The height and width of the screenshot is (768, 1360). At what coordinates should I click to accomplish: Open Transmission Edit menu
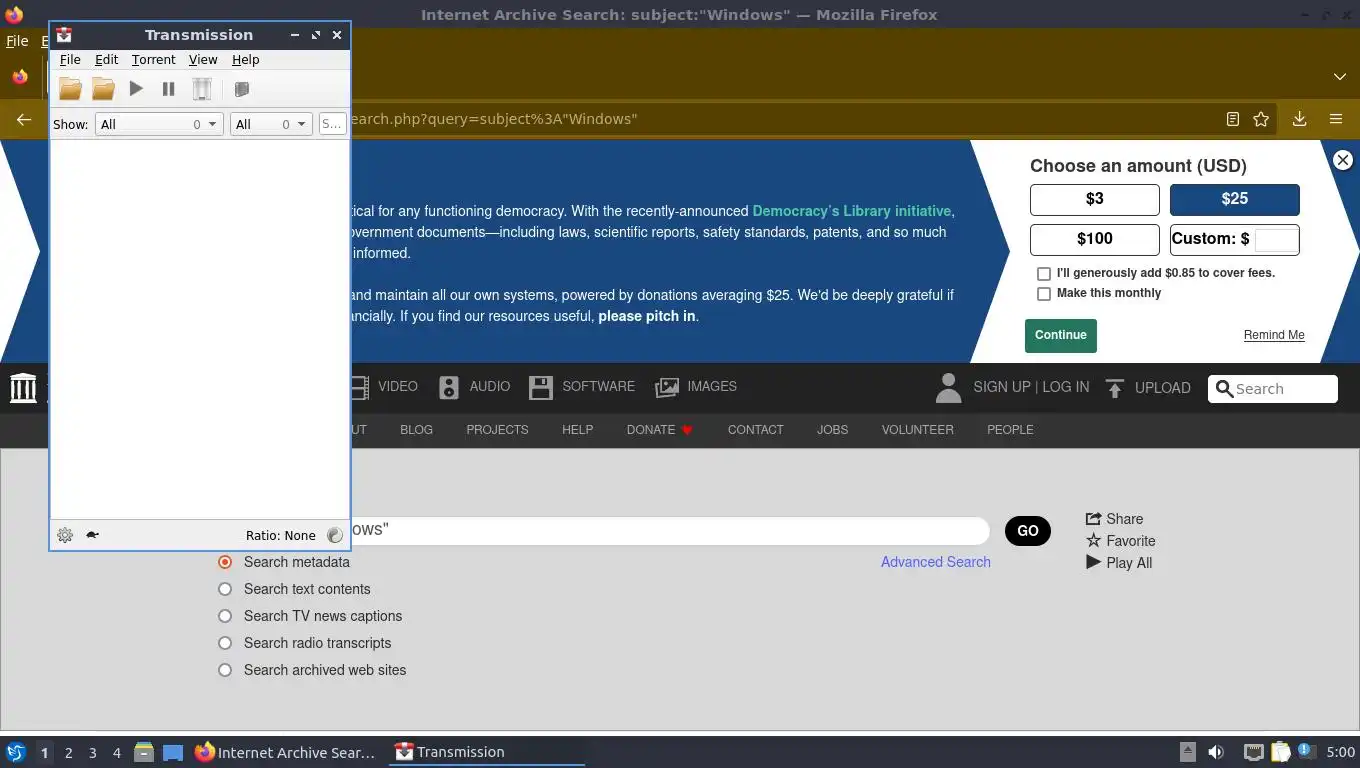[106, 60]
